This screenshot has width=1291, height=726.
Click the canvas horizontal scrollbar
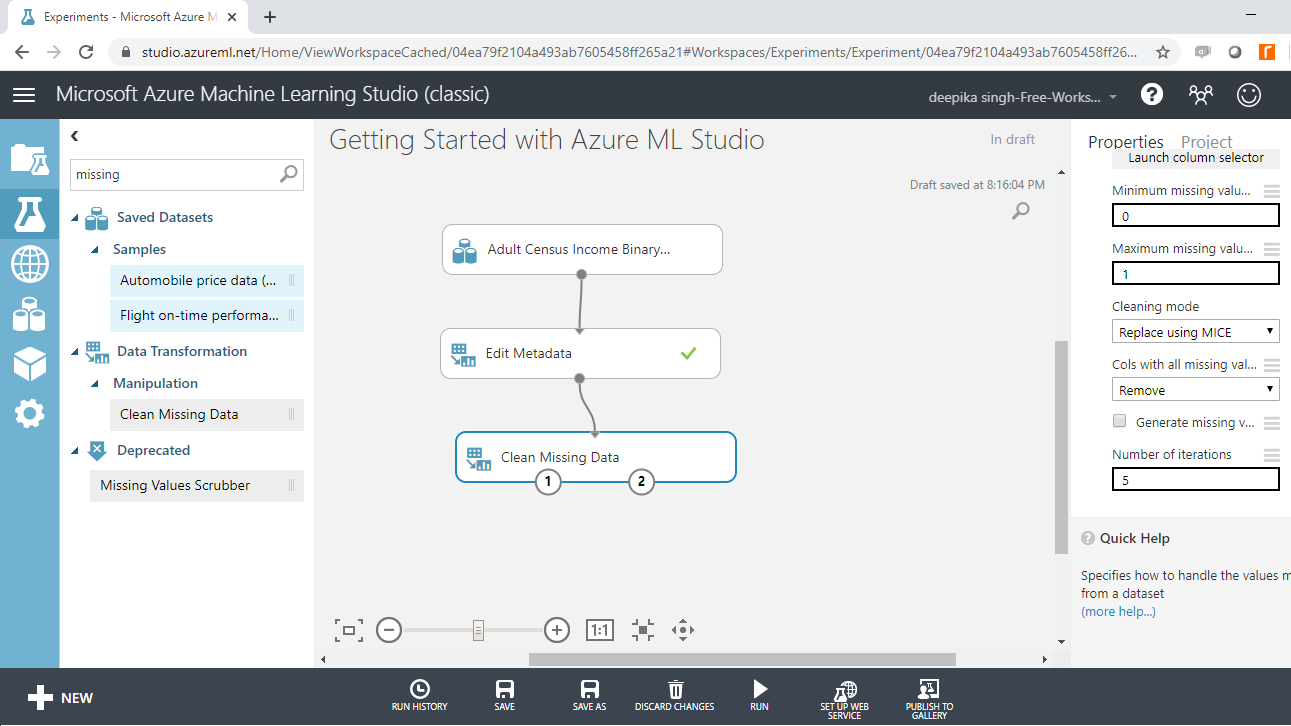coord(742,659)
